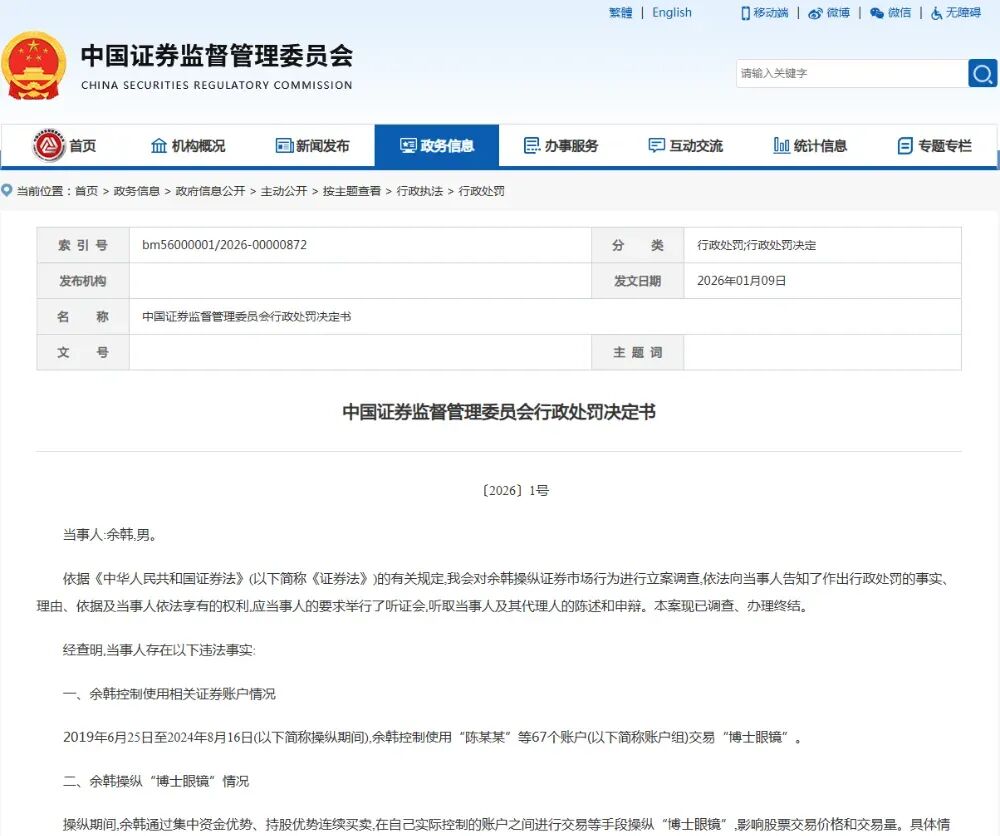Open the 统计信息 statistics tab

(809, 146)
